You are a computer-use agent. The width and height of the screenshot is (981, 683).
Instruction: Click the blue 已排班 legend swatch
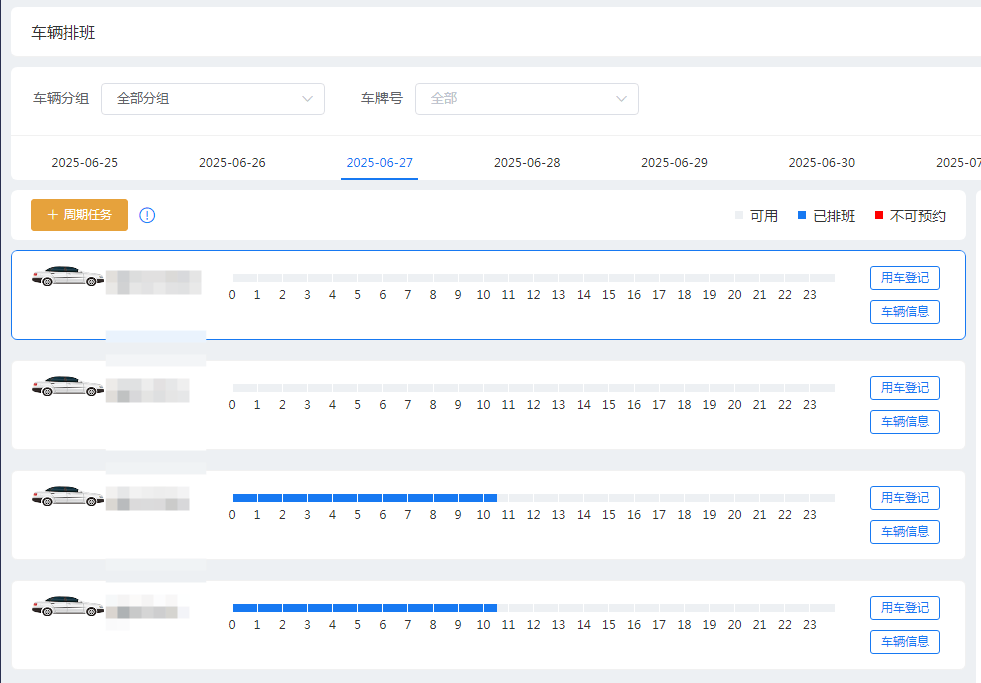802,215
